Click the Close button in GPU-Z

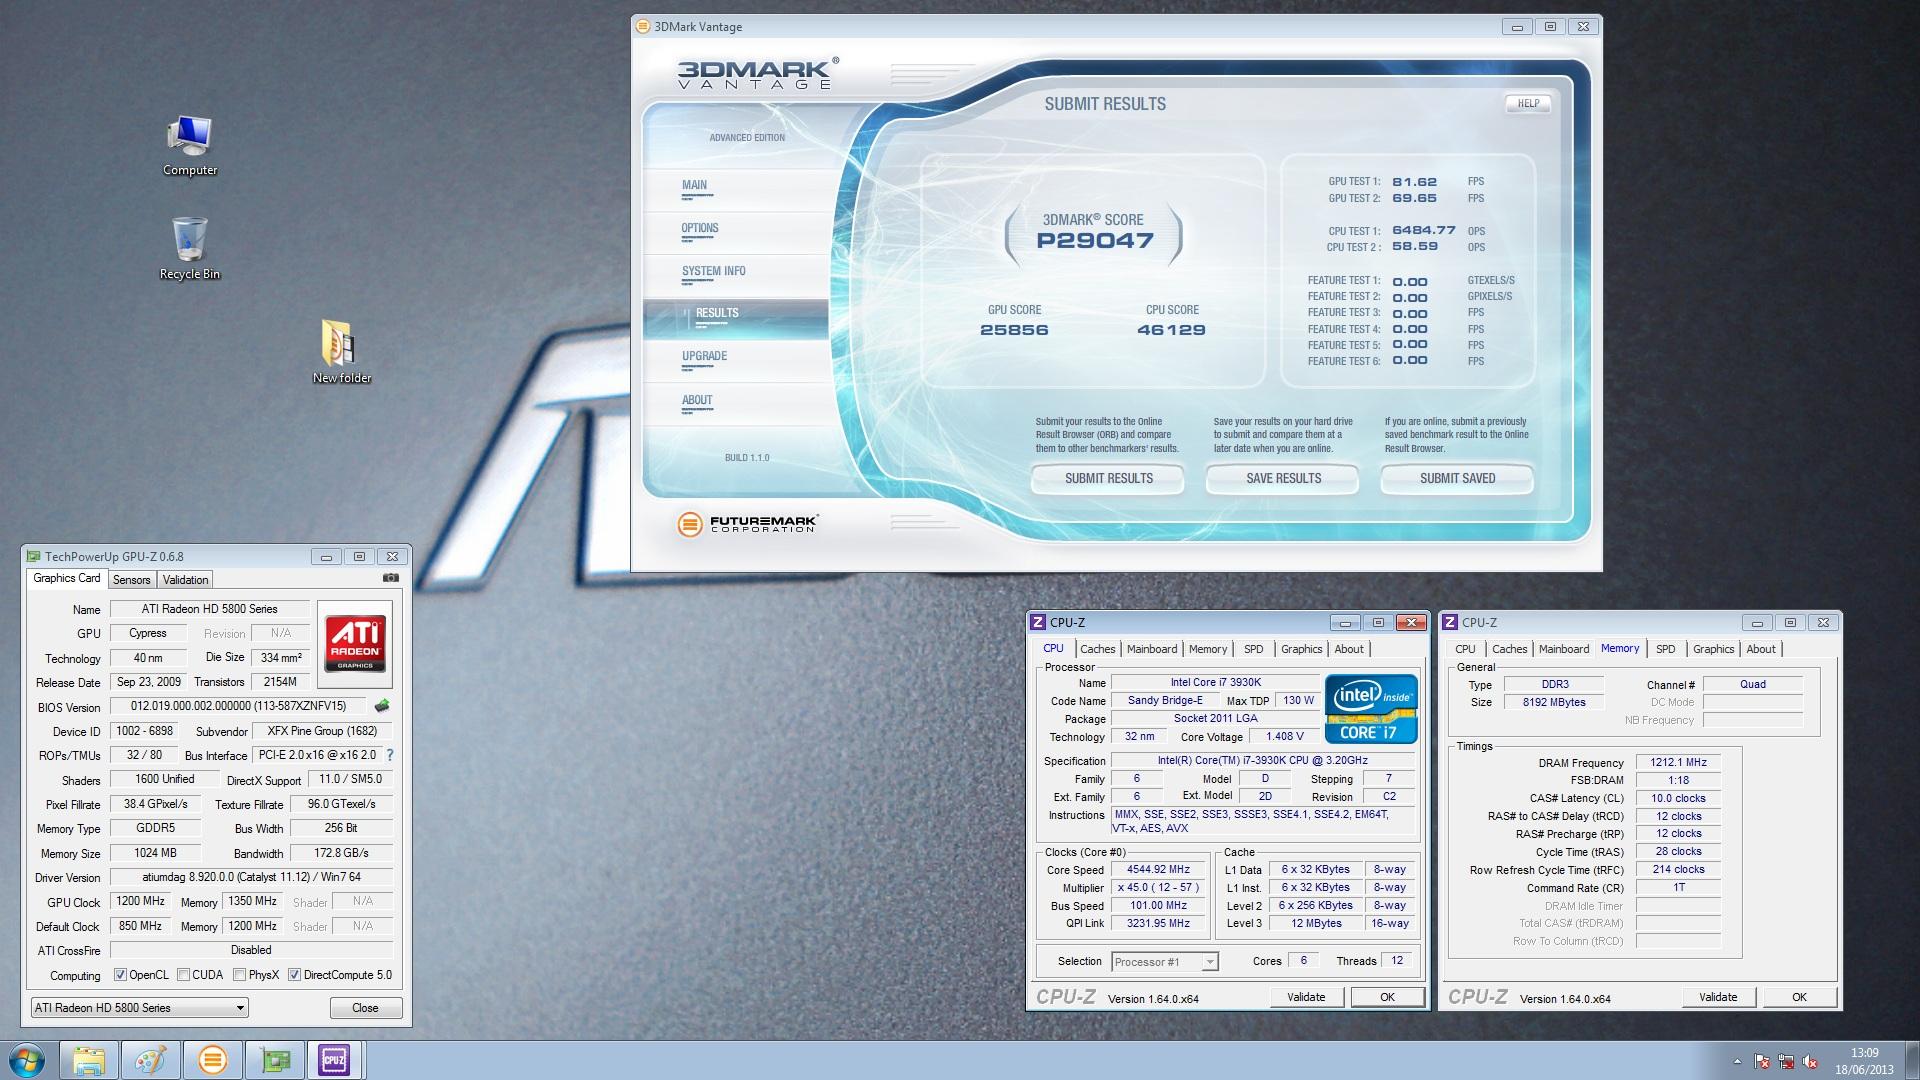[x=365, y=1008]
